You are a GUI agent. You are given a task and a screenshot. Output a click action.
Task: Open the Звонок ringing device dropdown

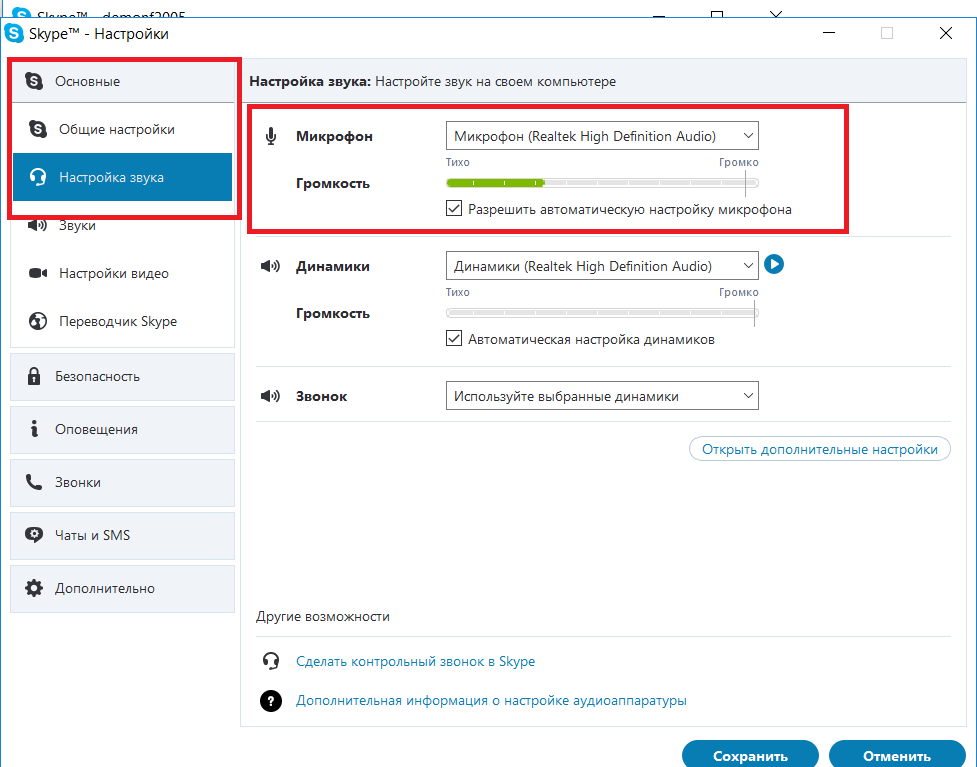pyautogui.click(x=602, y=396)
